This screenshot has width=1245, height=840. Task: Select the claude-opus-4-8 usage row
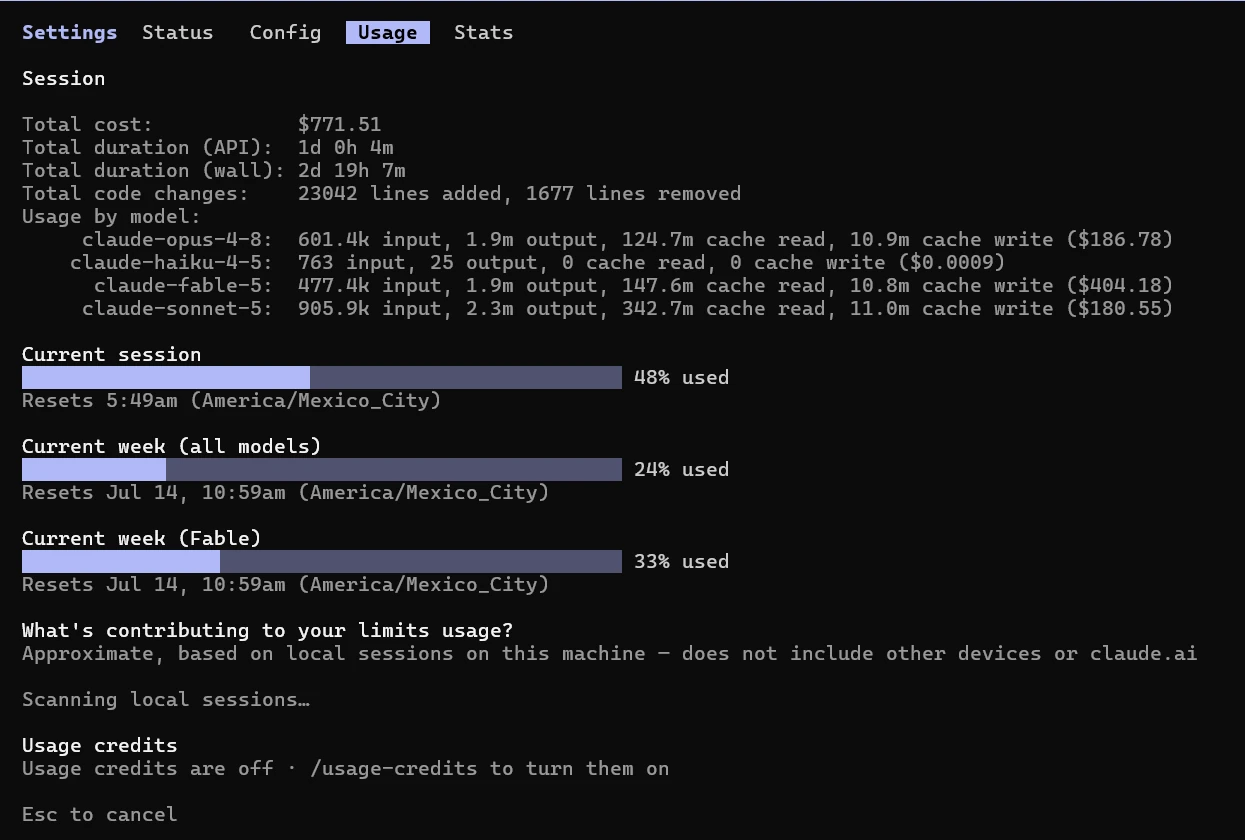(627, 239)
